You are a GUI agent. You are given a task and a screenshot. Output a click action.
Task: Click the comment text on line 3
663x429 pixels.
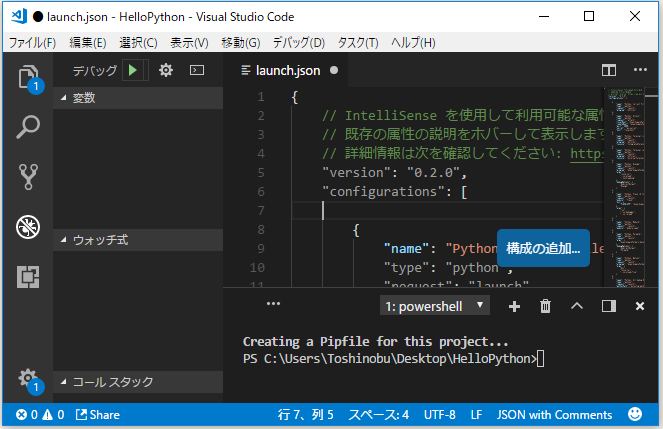point(463,134)
